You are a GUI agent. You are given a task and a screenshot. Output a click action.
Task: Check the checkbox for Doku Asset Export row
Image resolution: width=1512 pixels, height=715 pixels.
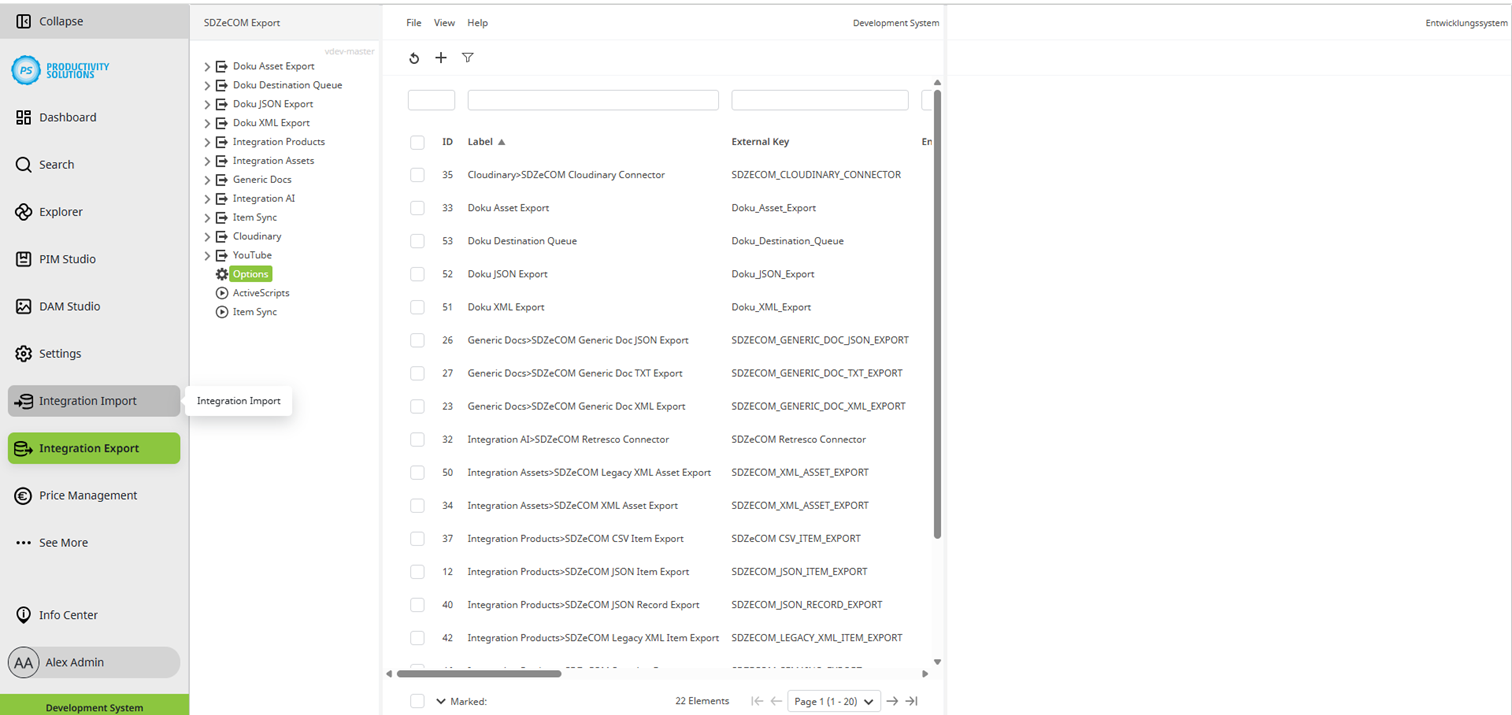[417, 207]
